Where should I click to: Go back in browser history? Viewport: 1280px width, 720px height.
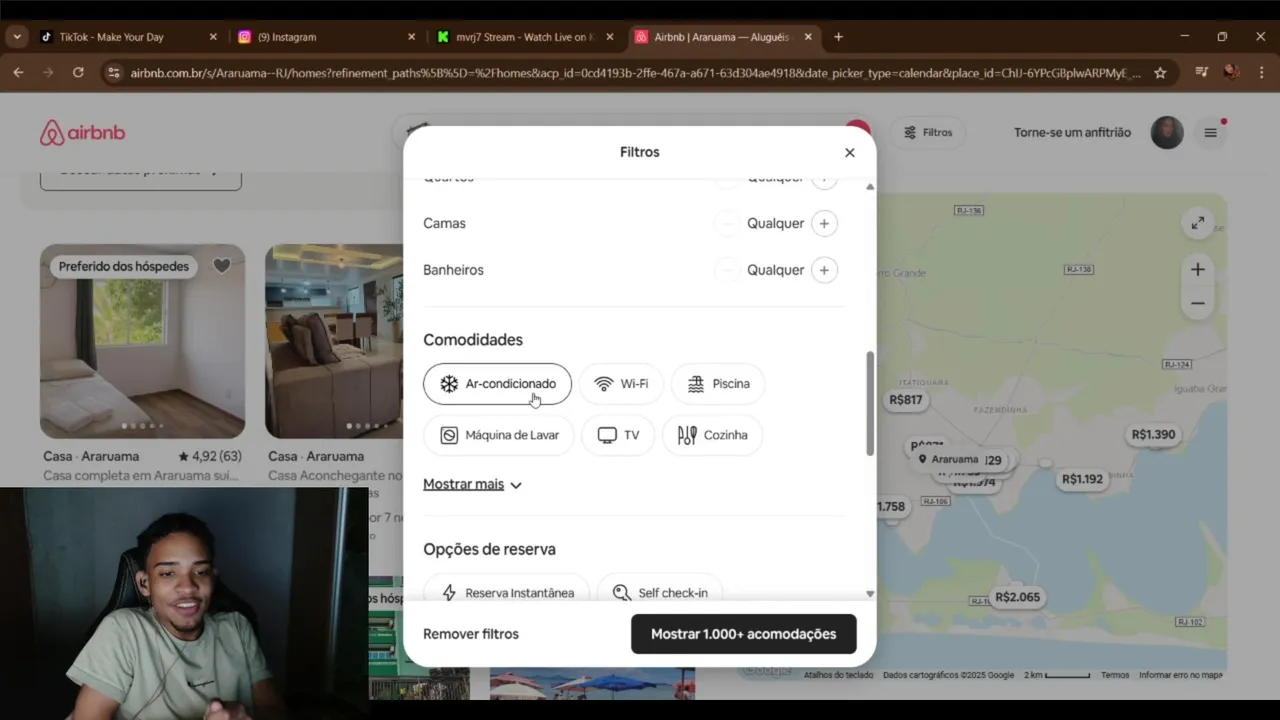coord(18,73)
